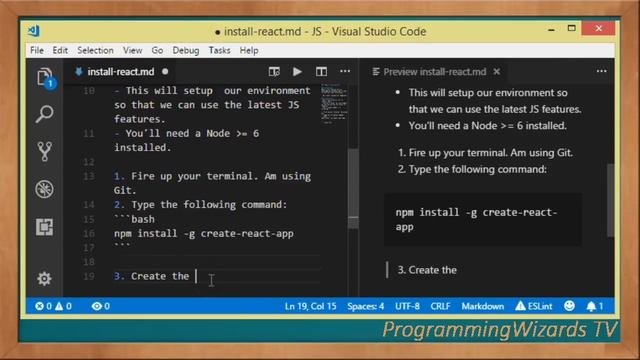The width and height of the screenshot is (640, 360).
Task: Click UTF-8 encoding in status bar
Action: [x=407, y=306]
